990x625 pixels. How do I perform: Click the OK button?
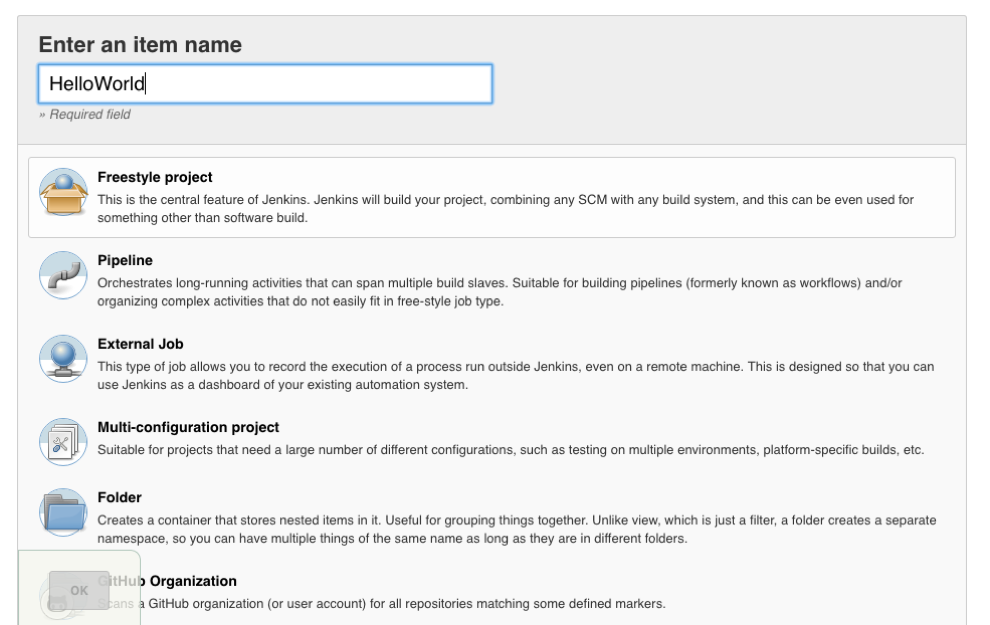pyautogui.click(x=79, y=590)
